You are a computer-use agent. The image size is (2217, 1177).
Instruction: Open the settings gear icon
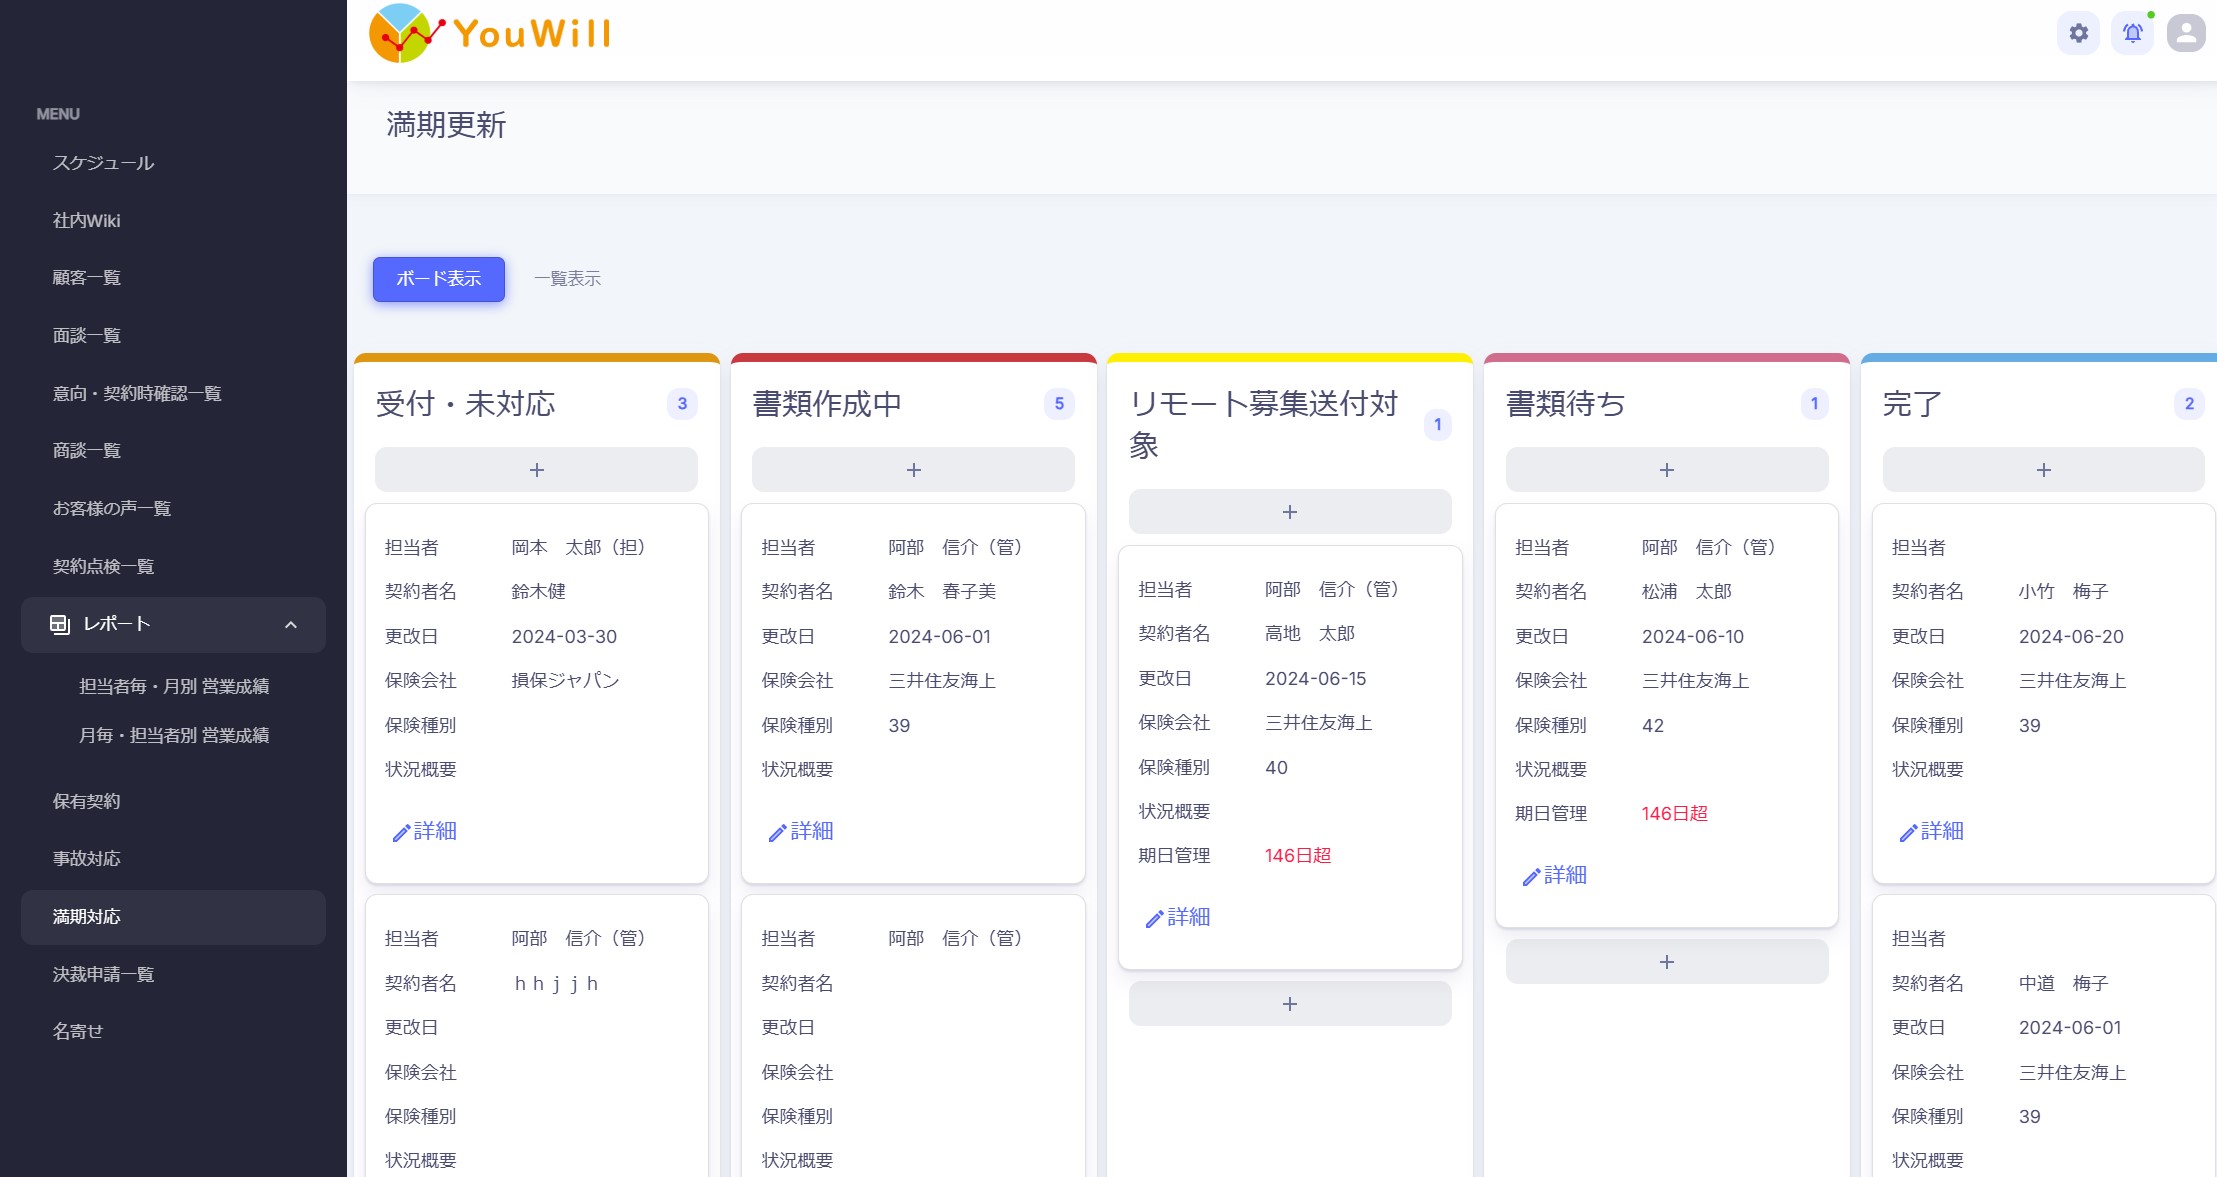click(x=2078, y=33)
